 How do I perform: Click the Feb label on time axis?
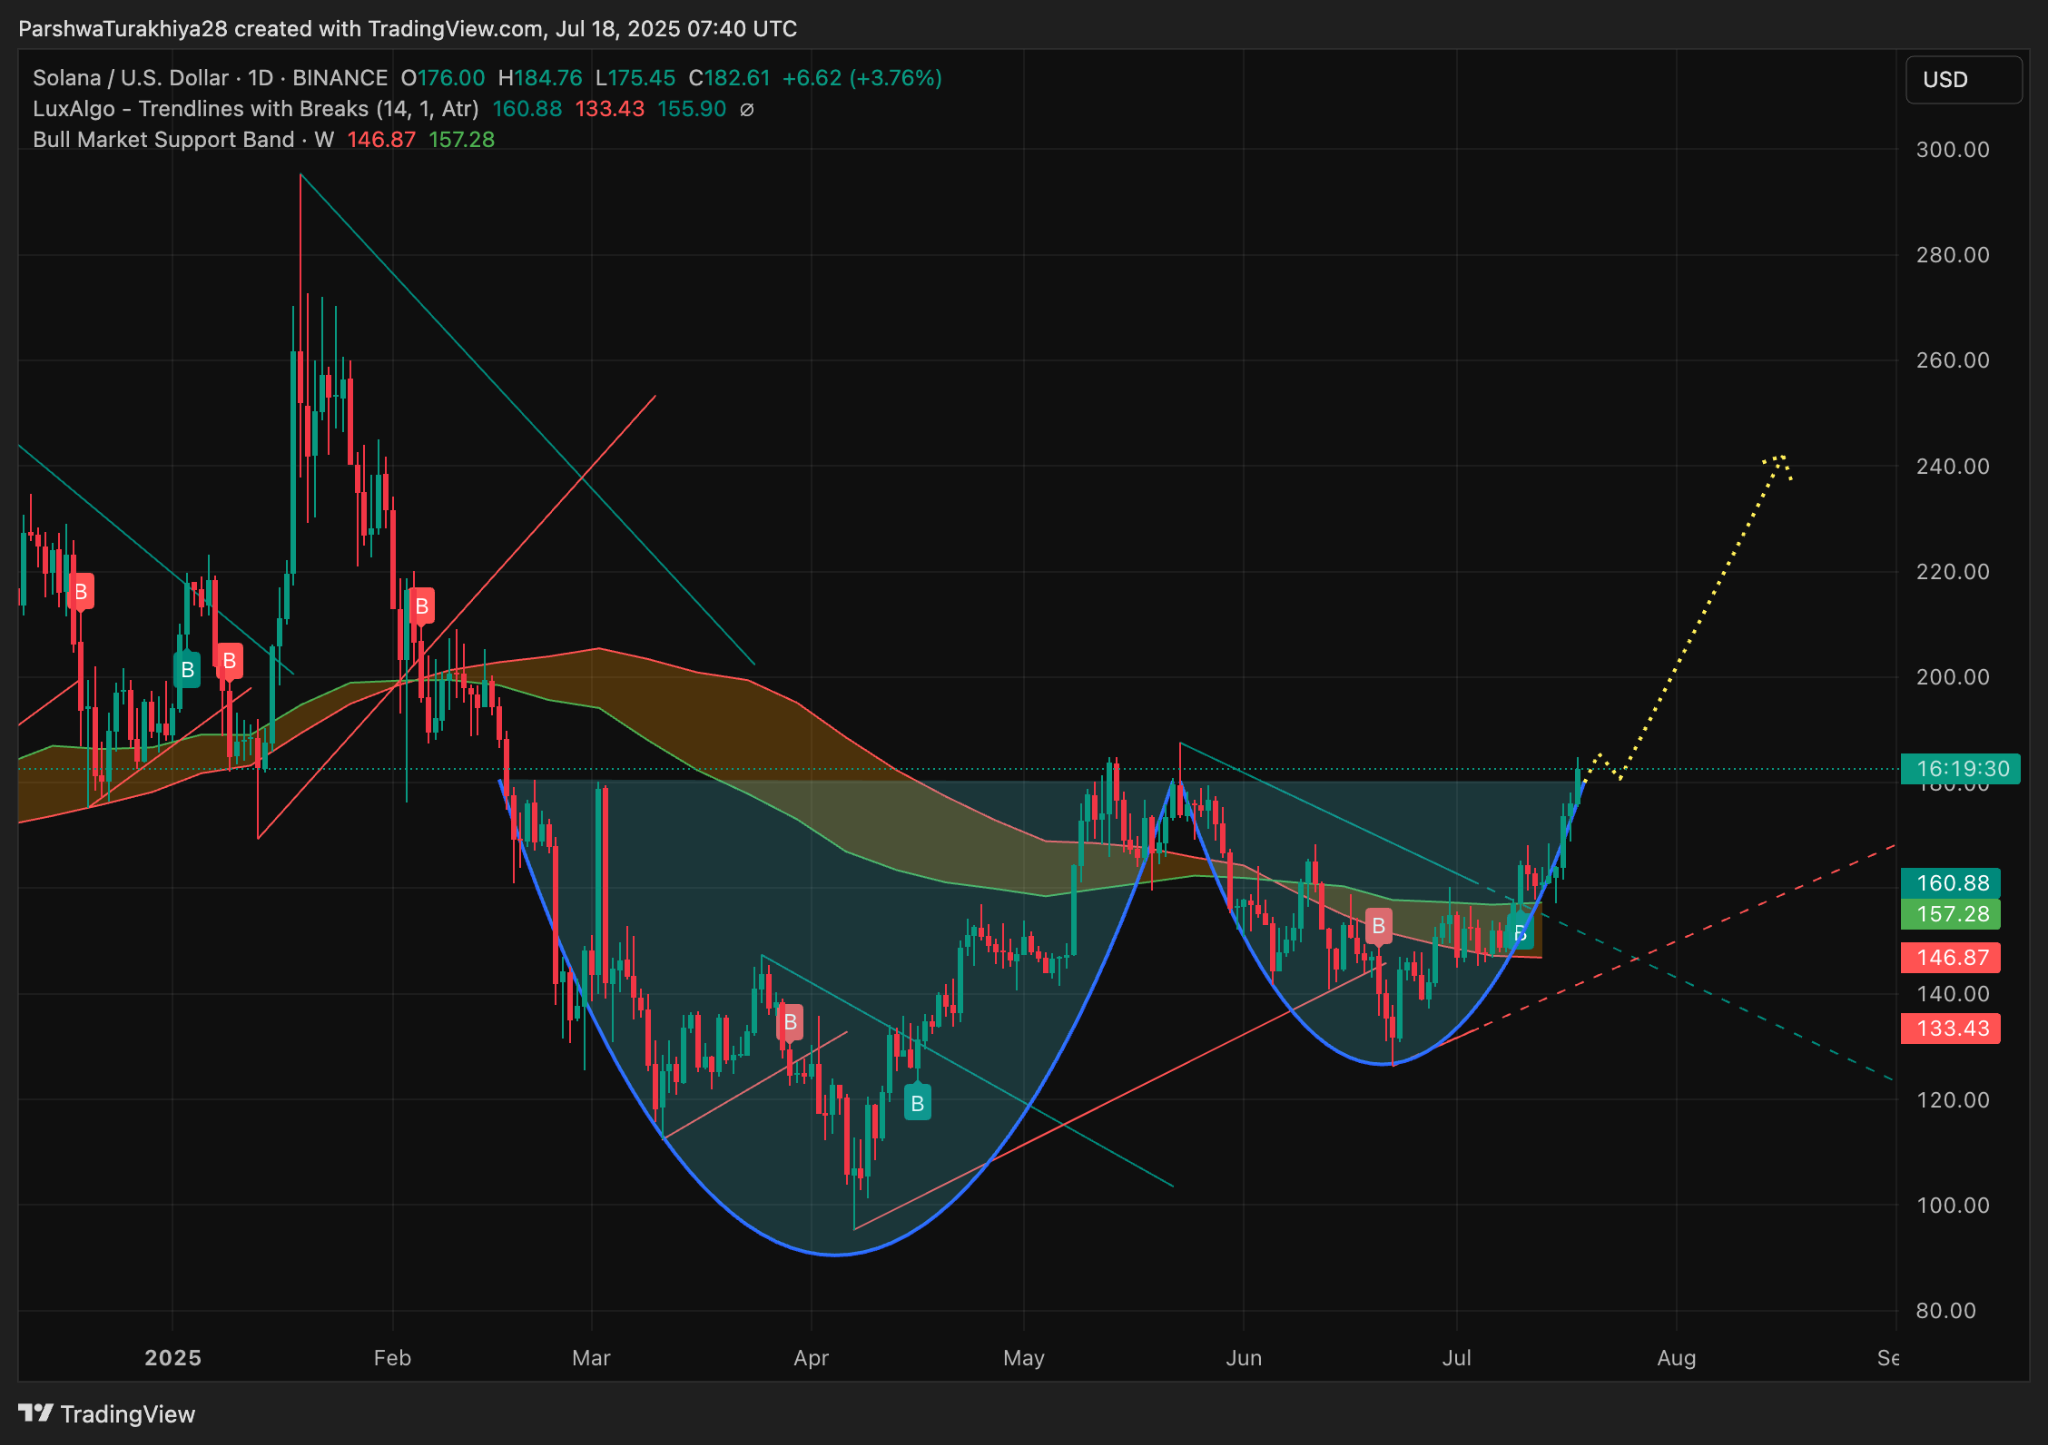click(x=392, y=1358)
